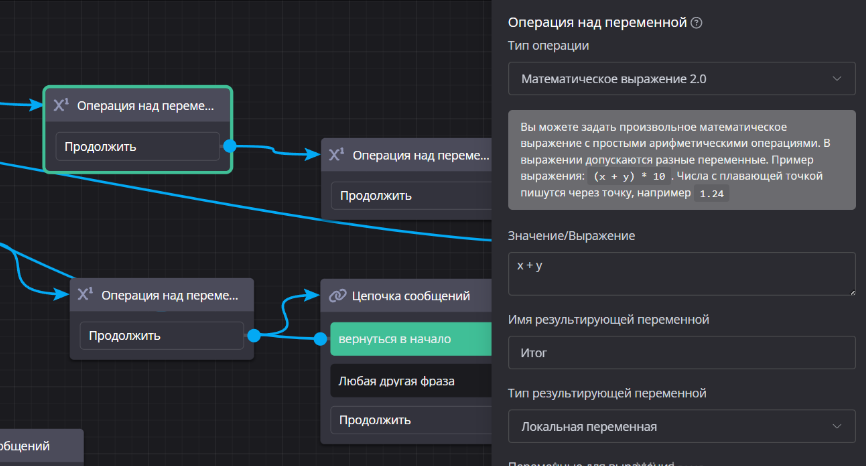Open the Тип операции dropdown
This screenshot has width=866, height=466.
[x=681, y=78]
